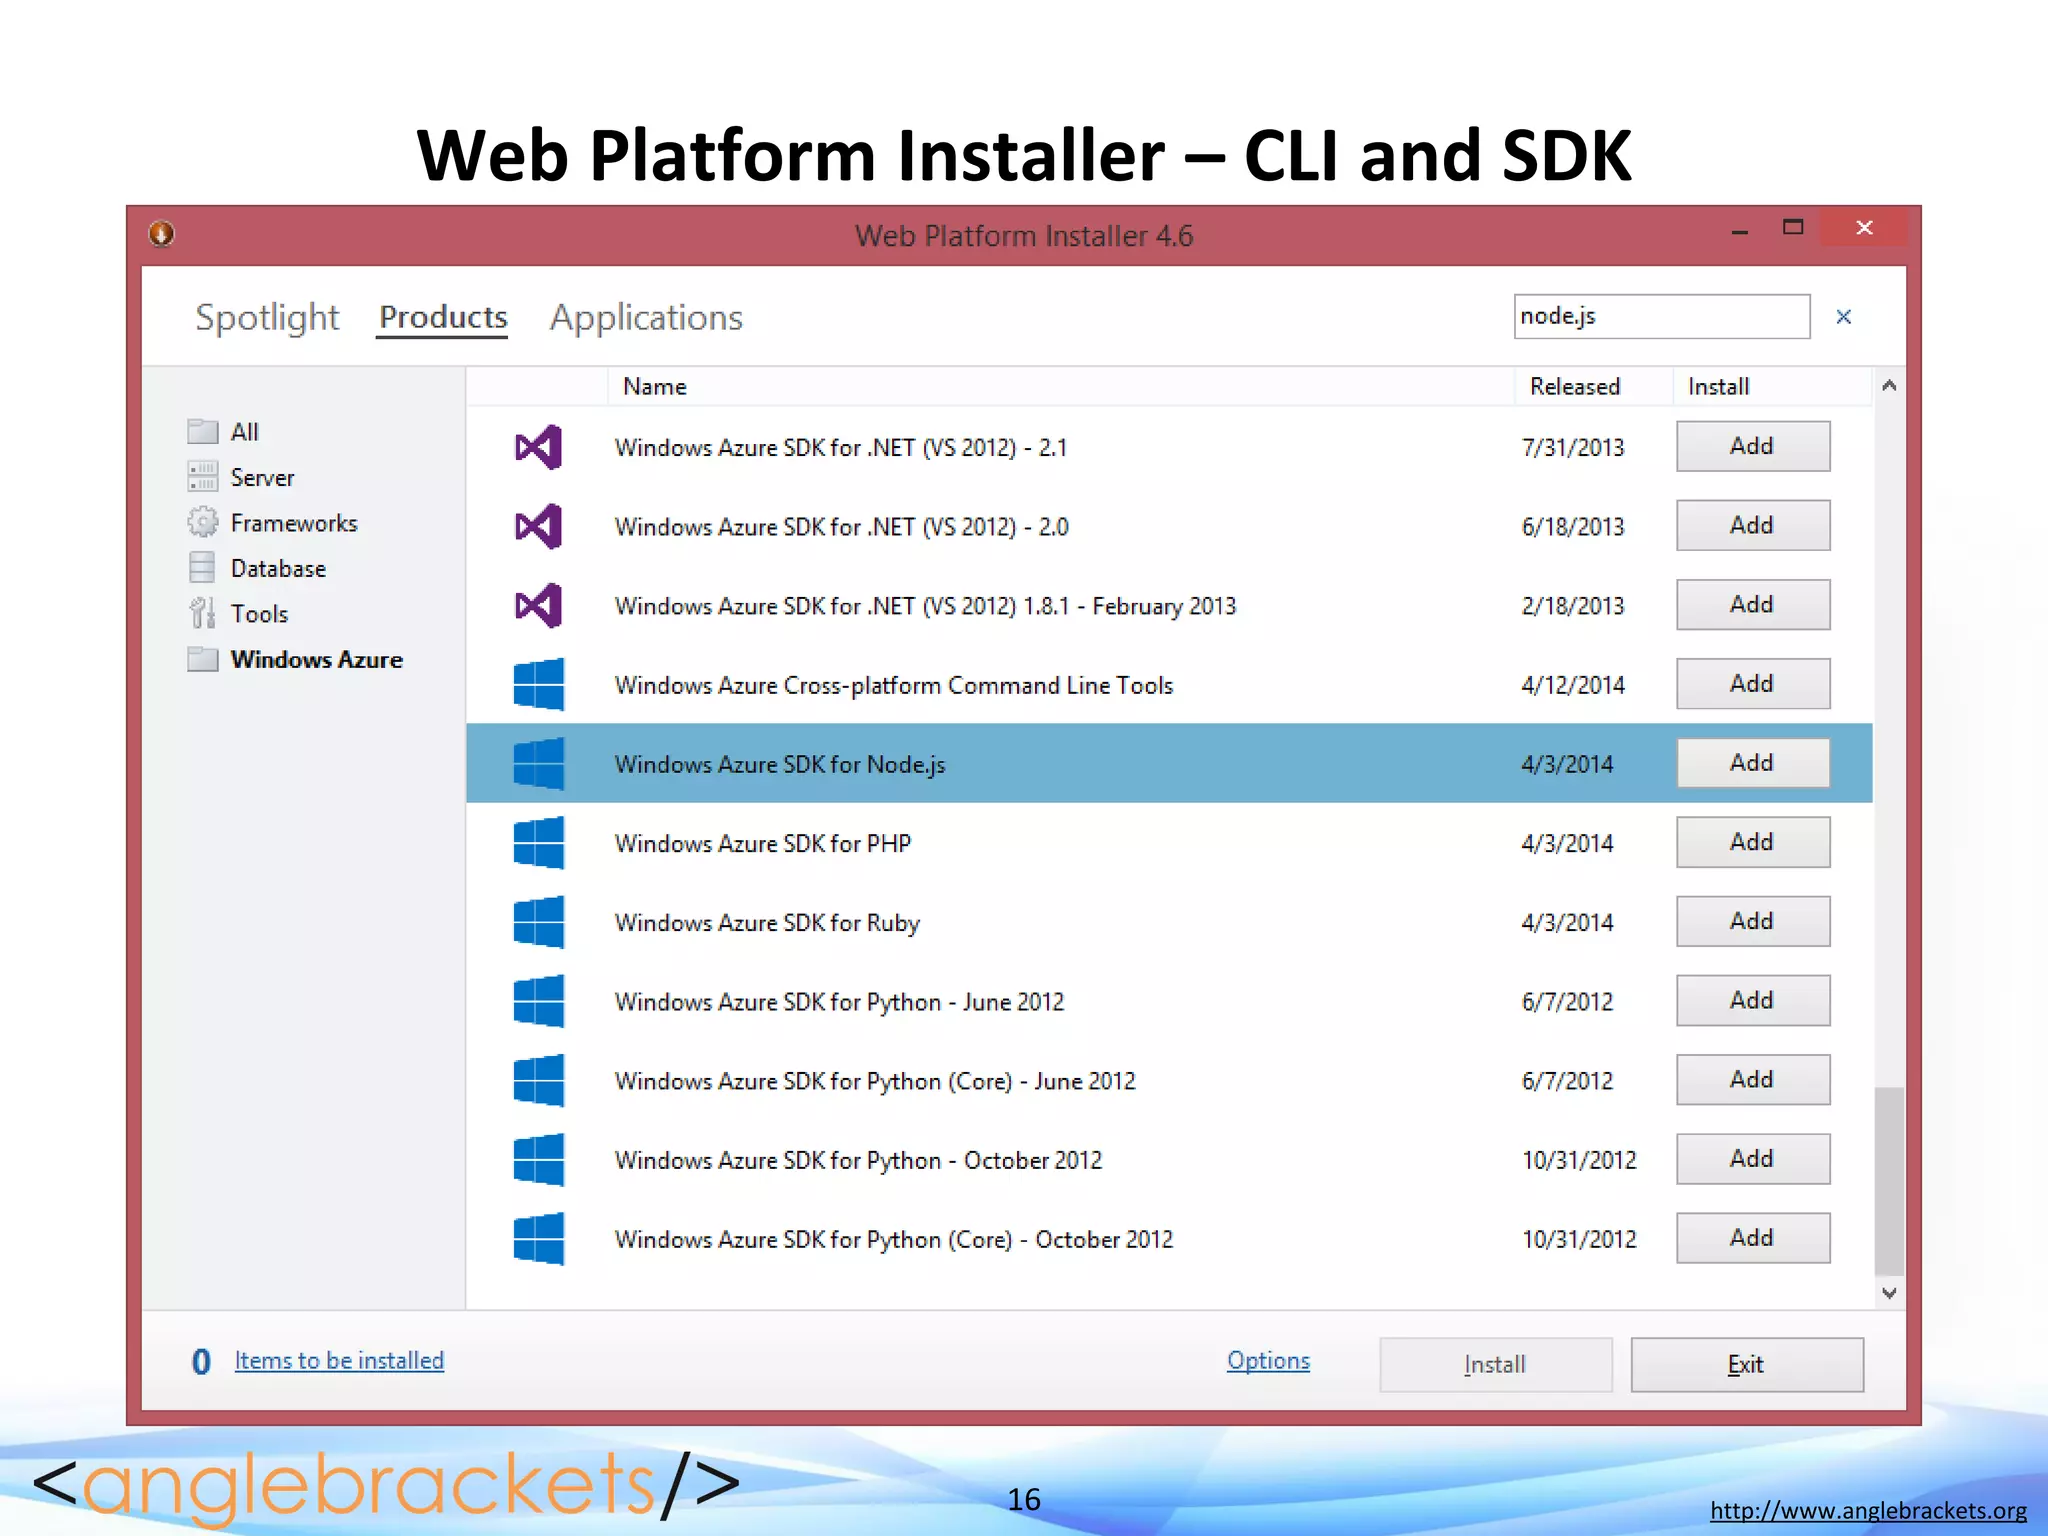
Task: Show the Tools category
Action: click(x=259, y=614)
